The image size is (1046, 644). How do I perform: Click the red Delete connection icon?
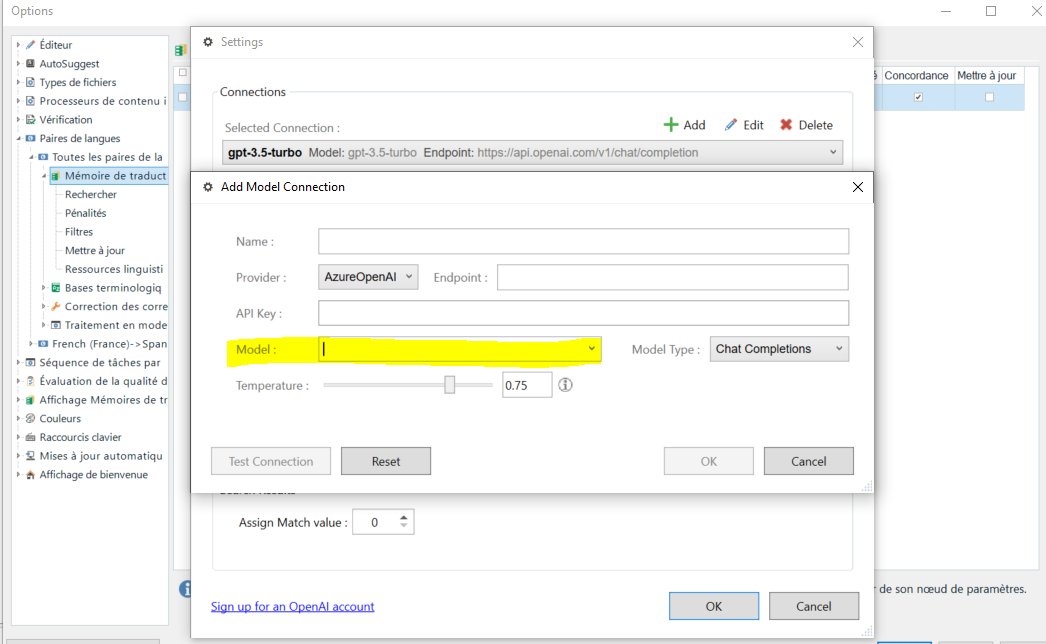786,124
